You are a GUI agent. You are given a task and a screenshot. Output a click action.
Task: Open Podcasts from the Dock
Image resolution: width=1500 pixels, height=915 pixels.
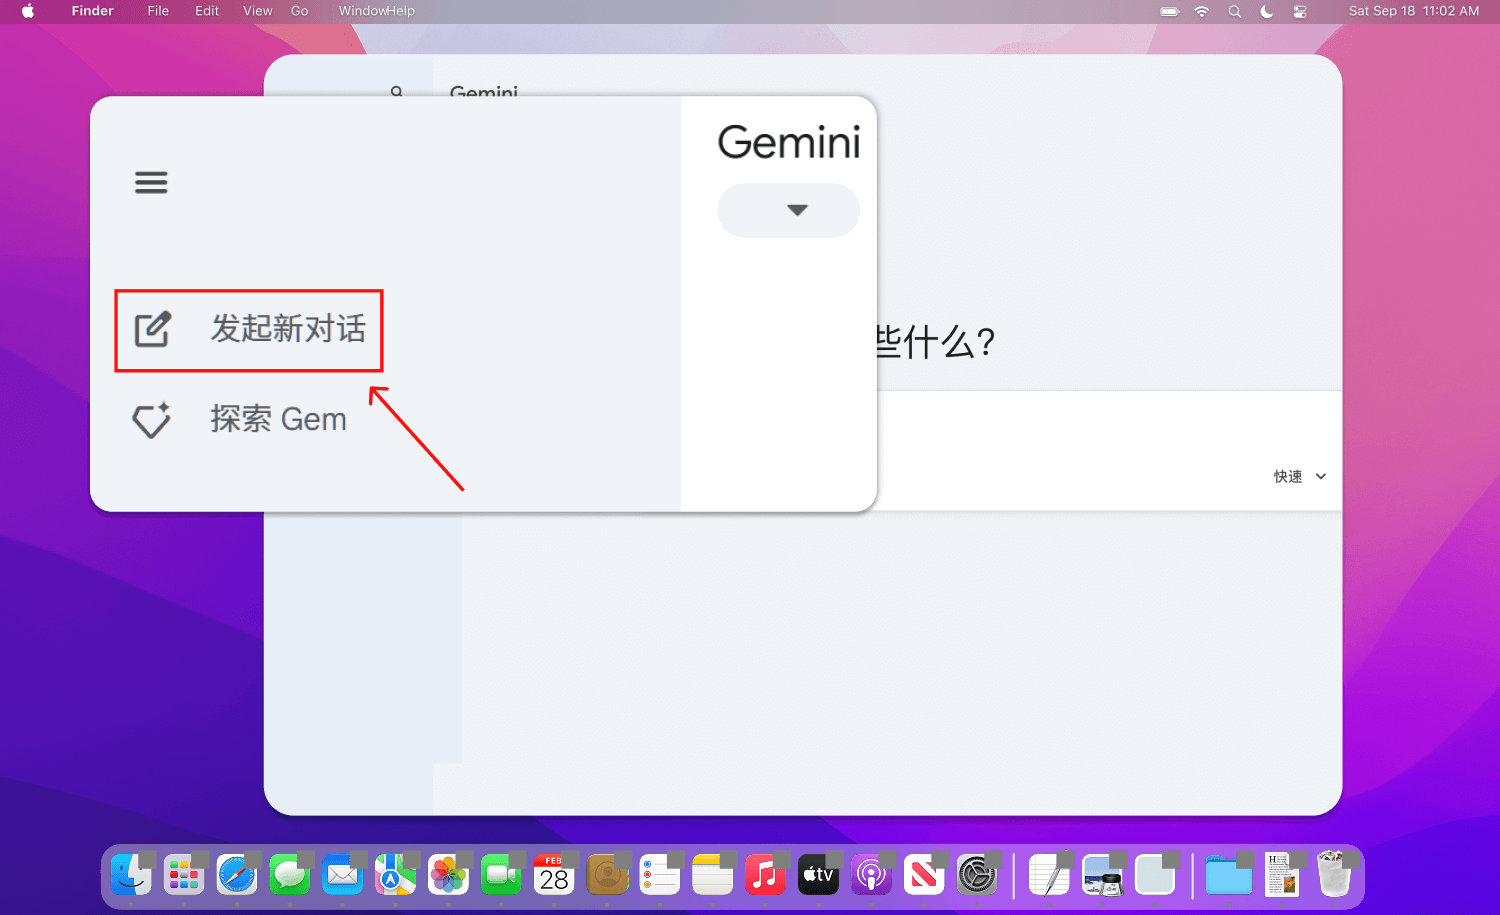(x=871, y=876)
